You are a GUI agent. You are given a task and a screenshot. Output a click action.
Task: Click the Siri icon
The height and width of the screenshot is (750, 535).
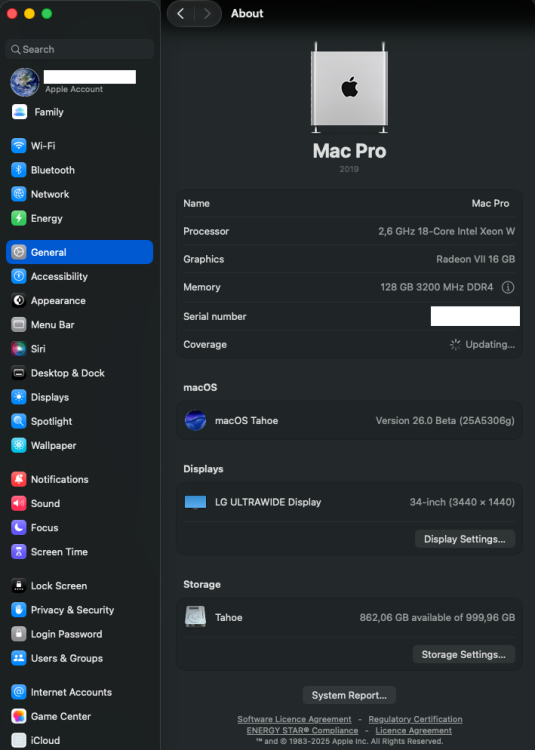(x=19, y=349)
